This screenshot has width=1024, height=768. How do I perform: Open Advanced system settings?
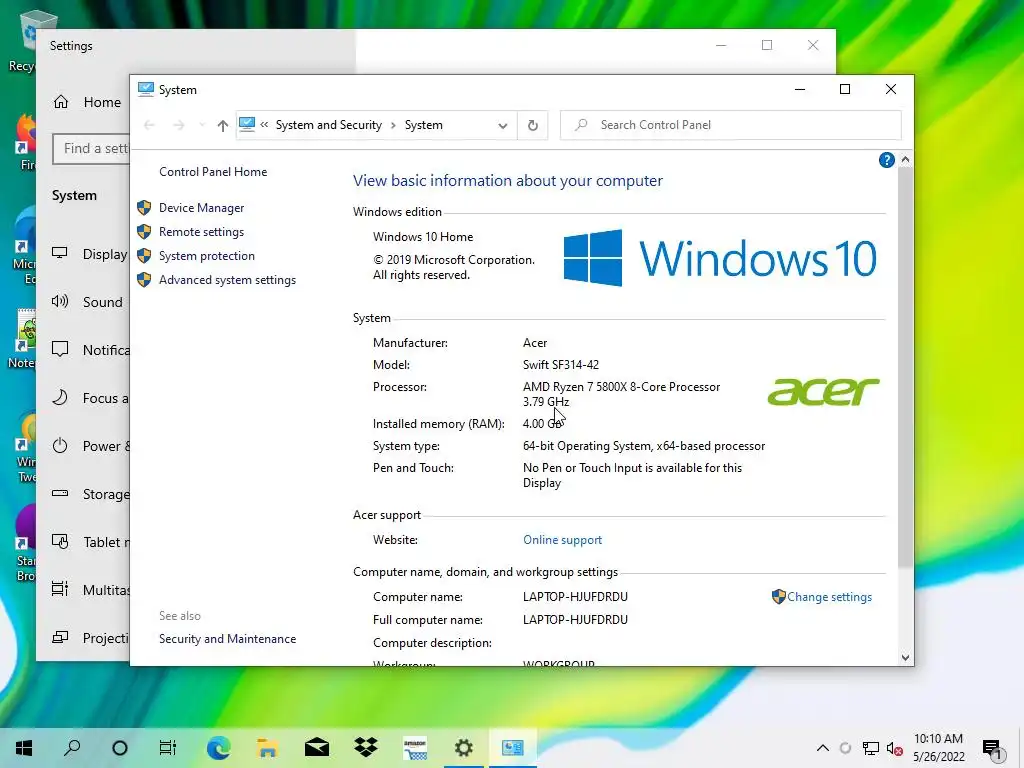(227, 280)
